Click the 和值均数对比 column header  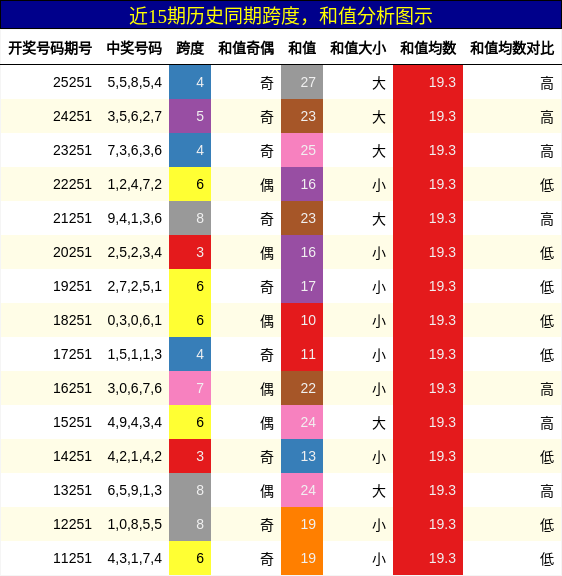[x=512, y=48]
